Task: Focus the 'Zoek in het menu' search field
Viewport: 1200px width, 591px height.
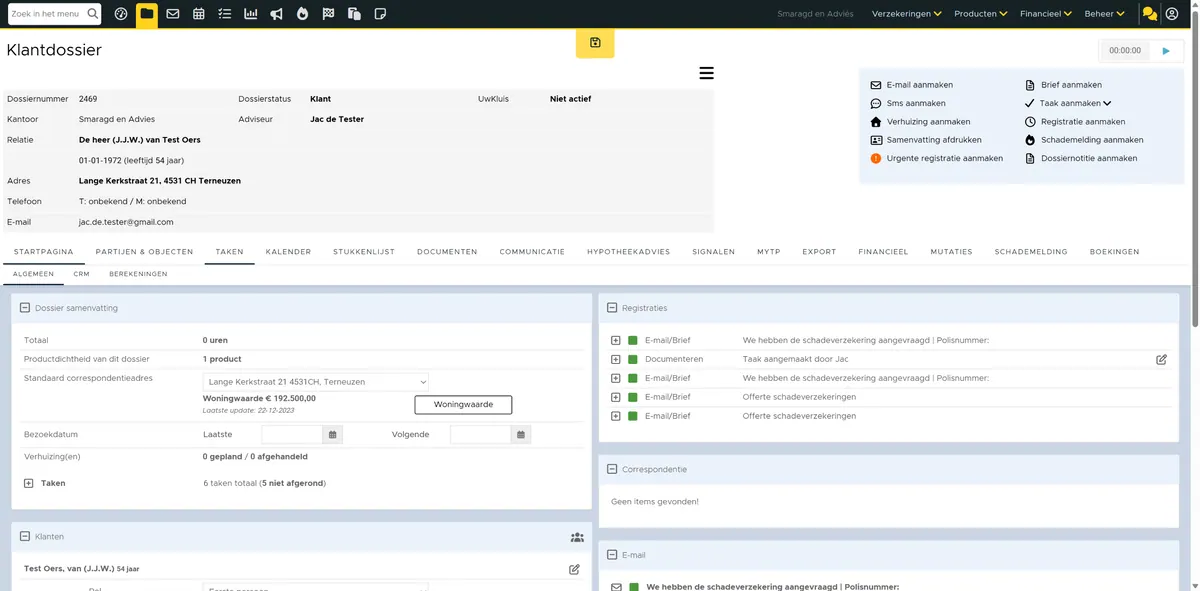Action: (46, 14)
